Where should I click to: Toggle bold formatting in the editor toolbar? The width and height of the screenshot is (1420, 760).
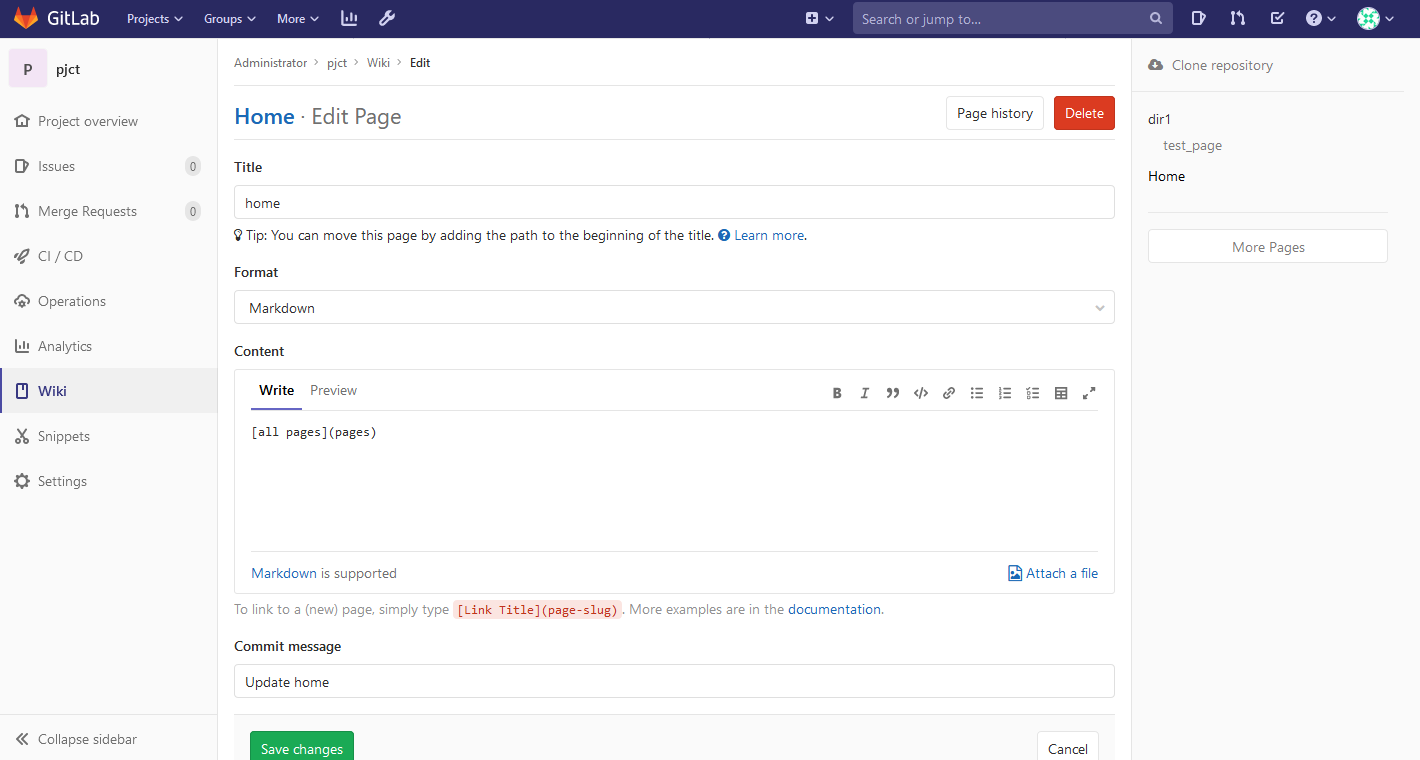[x=837, y=392]
